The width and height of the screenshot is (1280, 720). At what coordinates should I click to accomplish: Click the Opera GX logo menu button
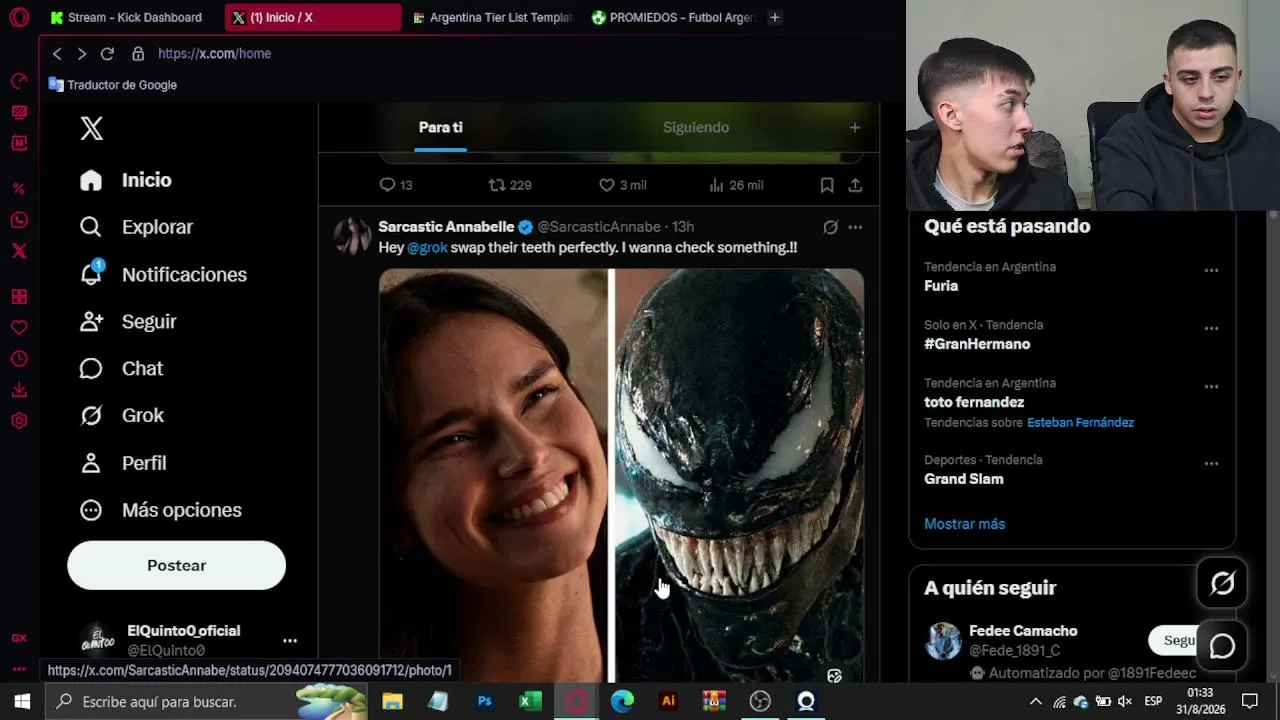click(19, 17)
